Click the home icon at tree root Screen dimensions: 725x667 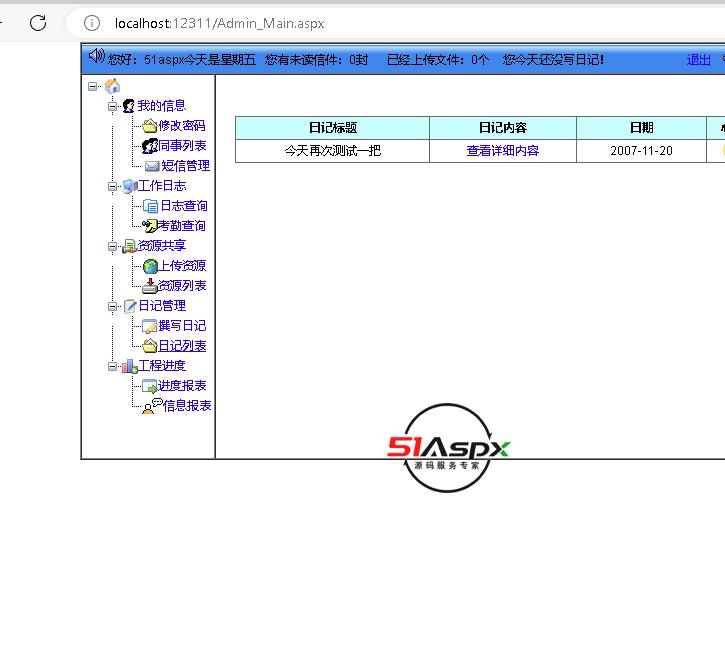pos(112,86)
